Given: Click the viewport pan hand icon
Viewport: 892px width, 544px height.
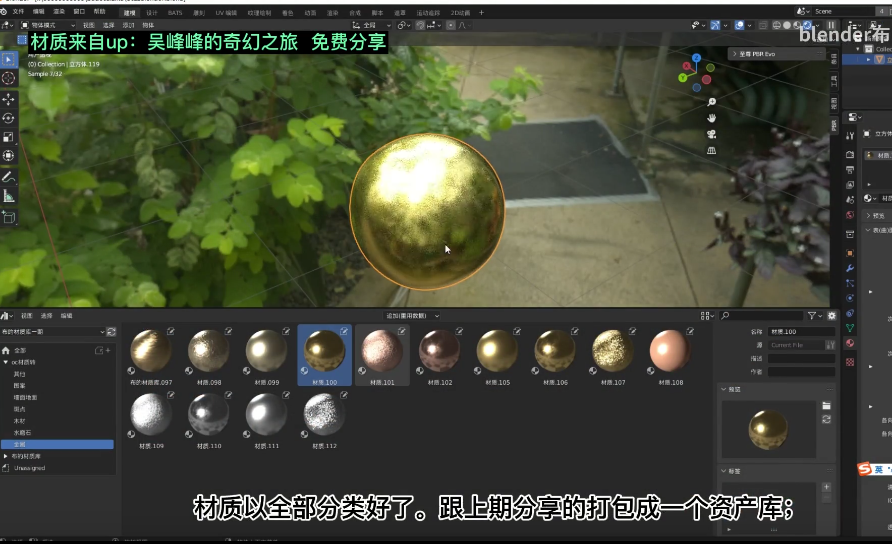Looking at the screenshot, I should click(x=711, y=118).
